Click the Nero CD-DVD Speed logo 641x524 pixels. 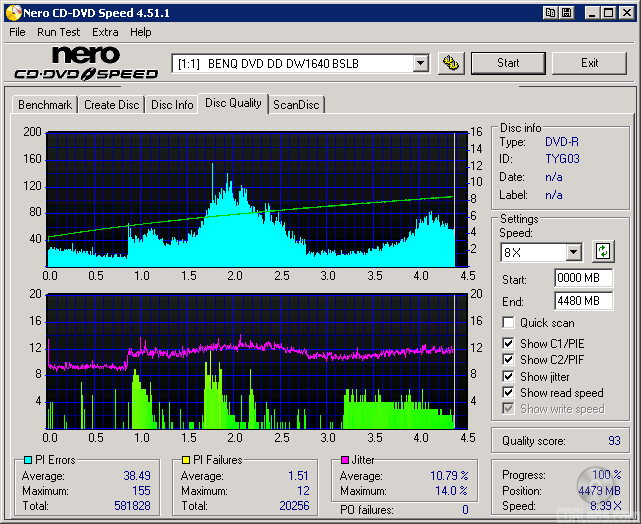click(86, 63)
